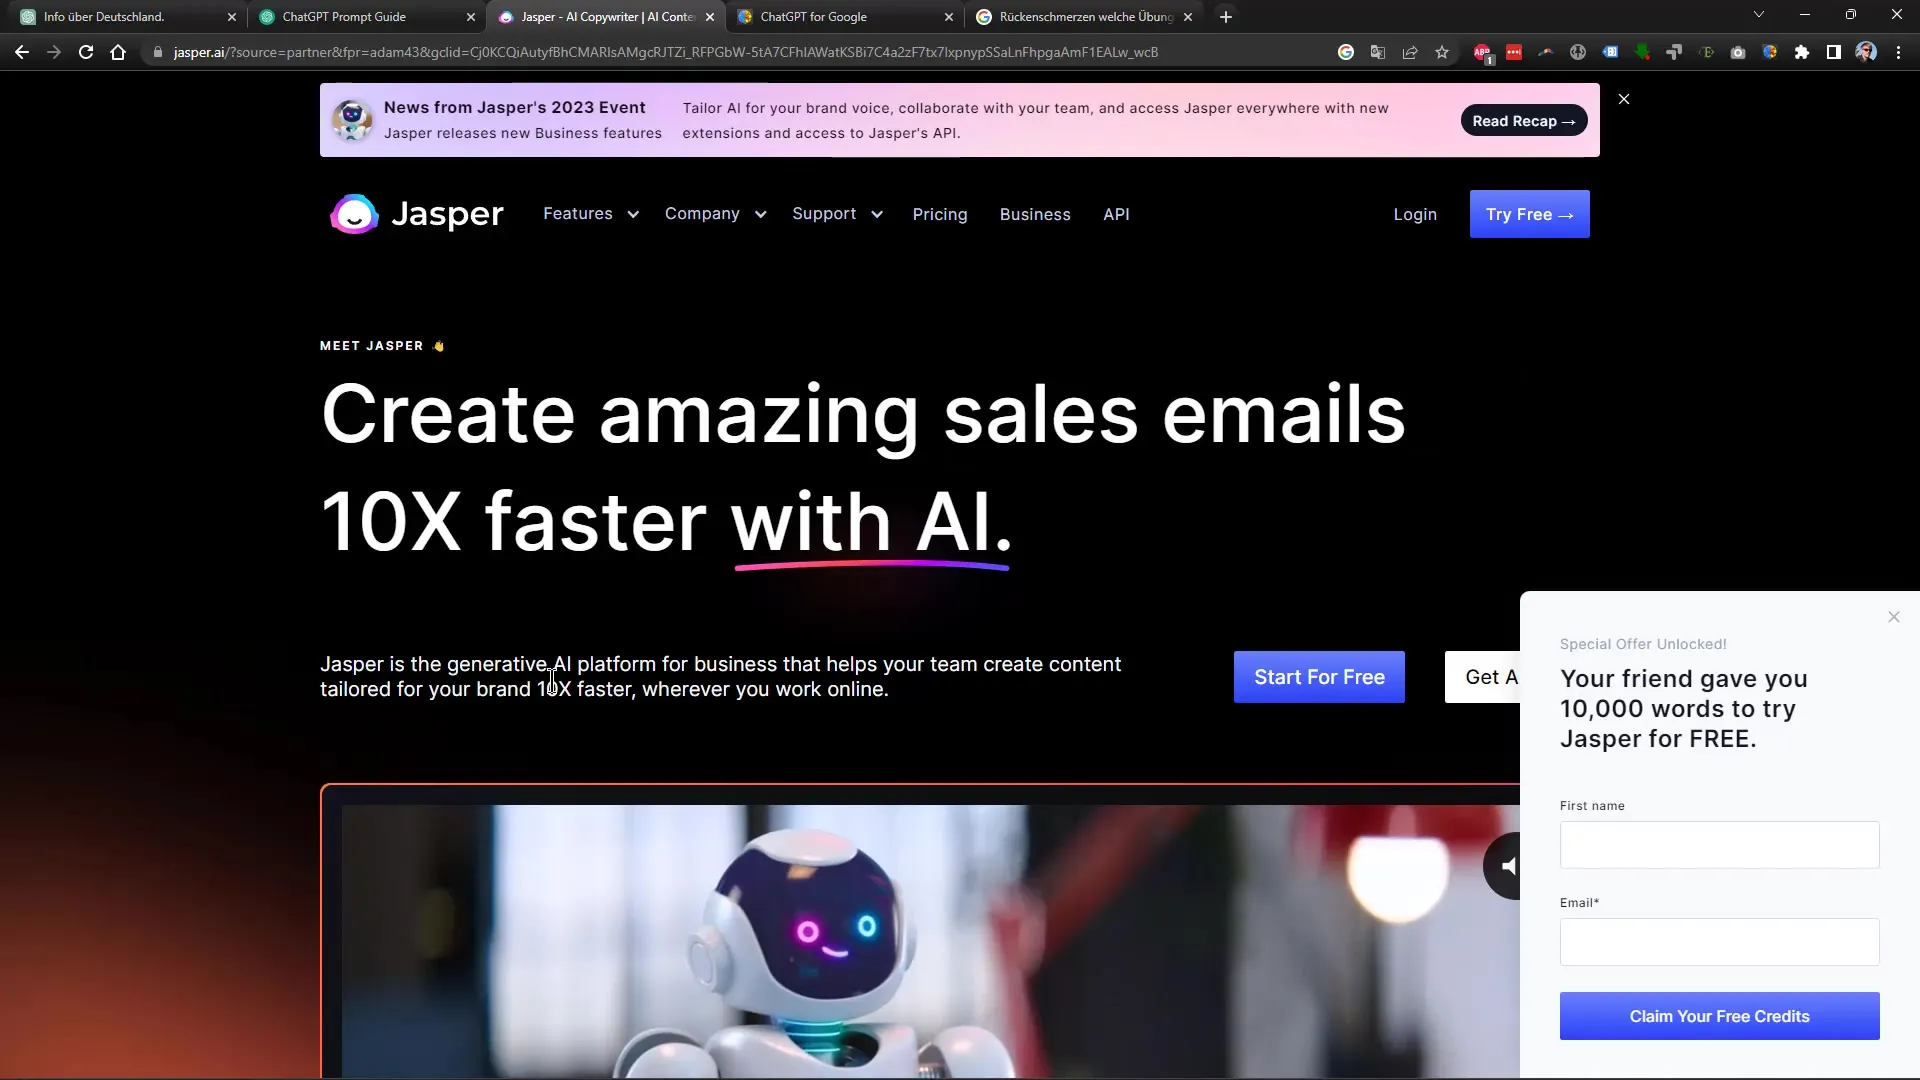The image size is (1920, 1080).
Task: Click the API menu item
Action: [x=1117, y=214]
